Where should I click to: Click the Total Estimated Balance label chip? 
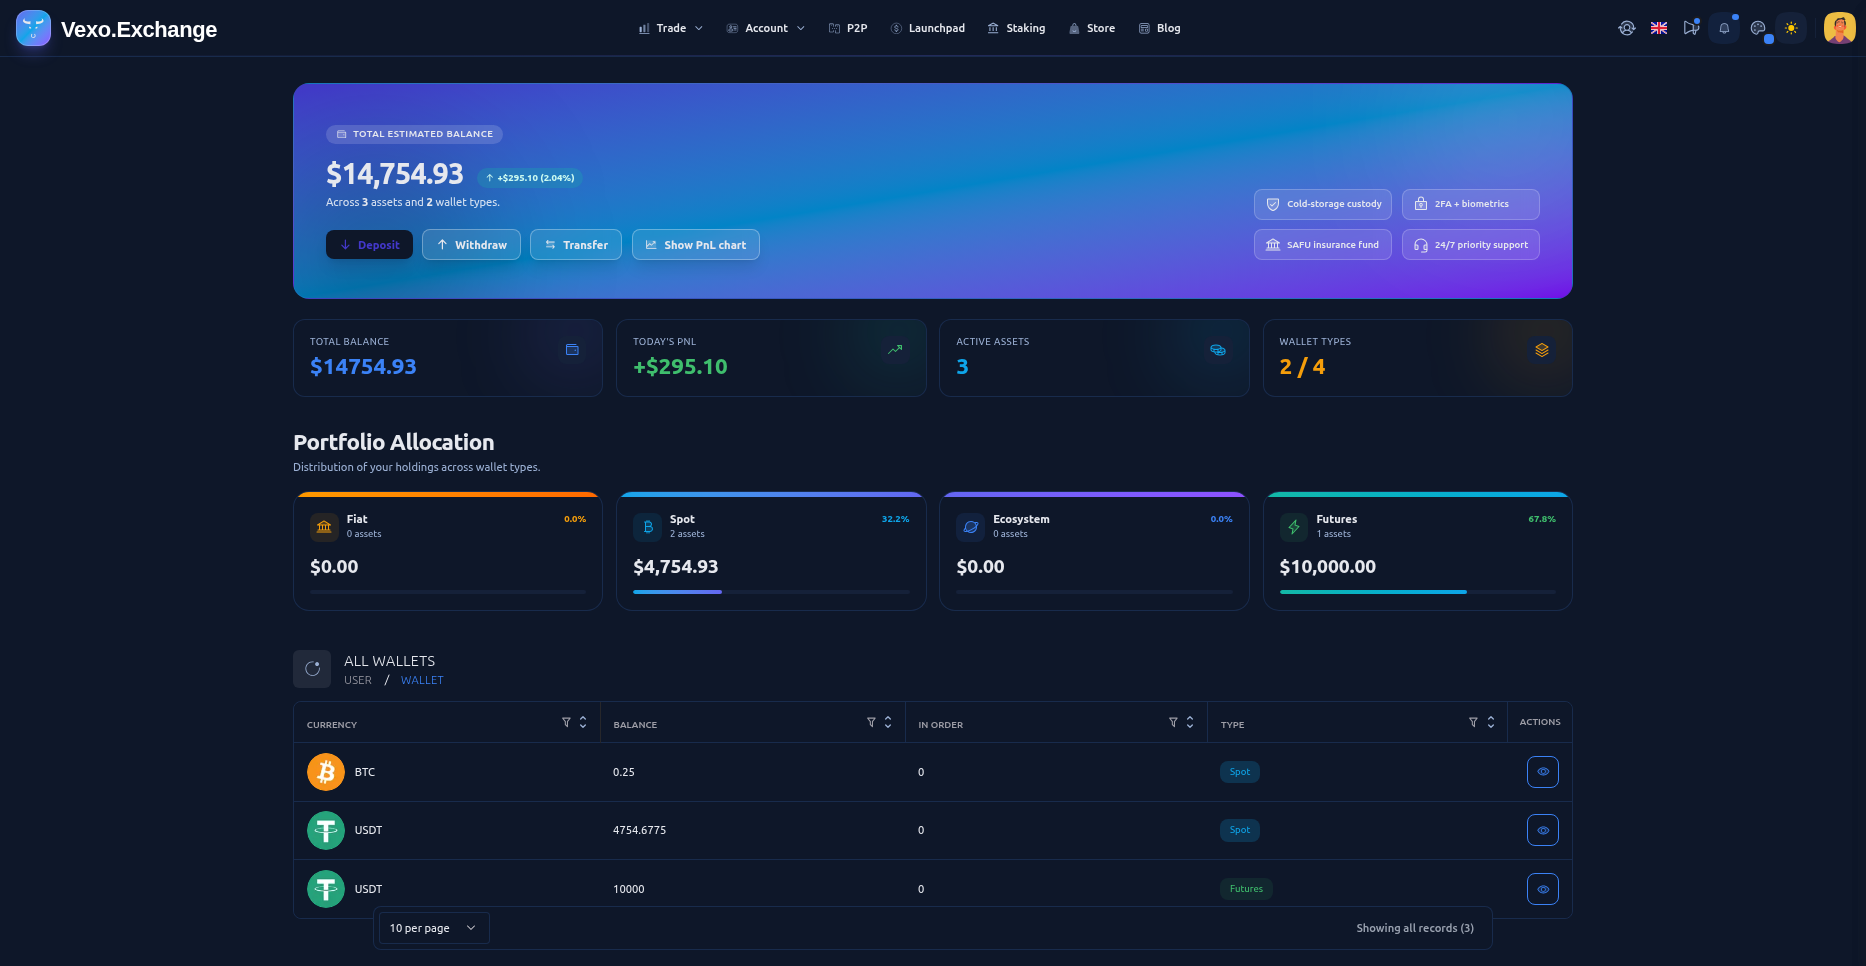(x=414, y=134)
